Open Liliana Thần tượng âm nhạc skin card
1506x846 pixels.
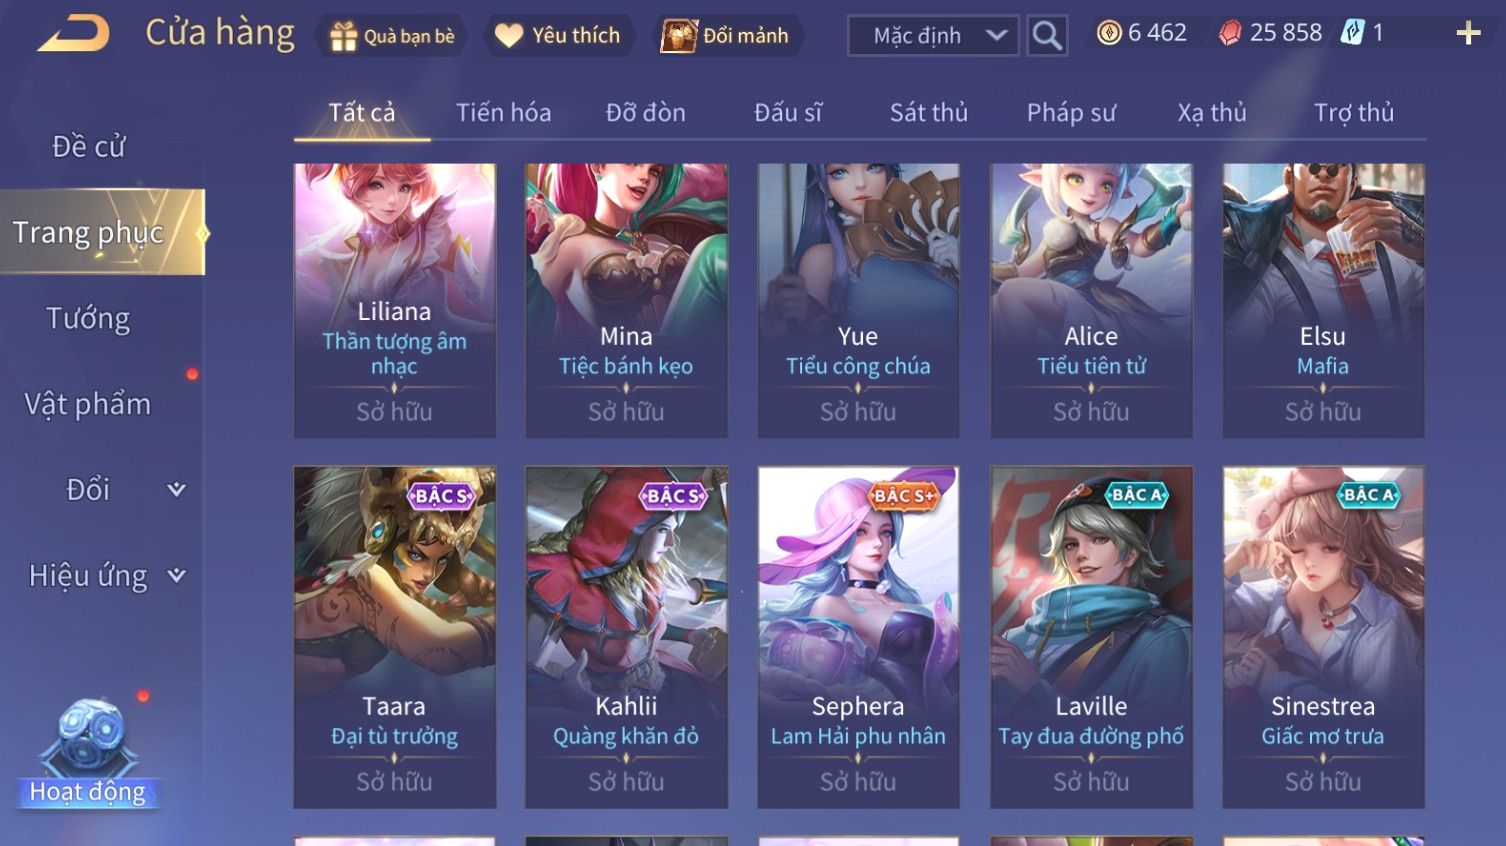394,300
